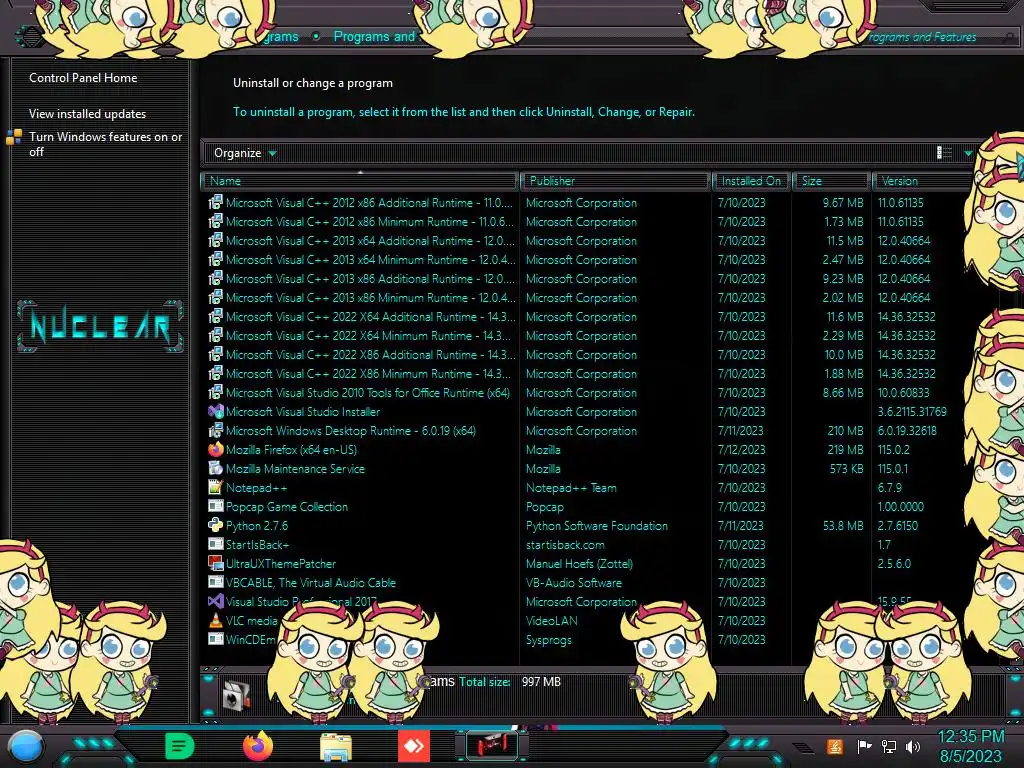Open the Action Center flag icon

(x=863, y=746)
